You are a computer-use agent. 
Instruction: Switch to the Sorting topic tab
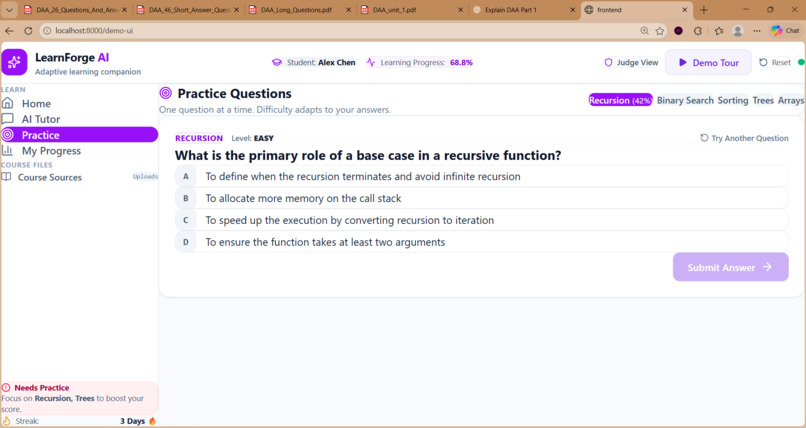pyautogui.click(x=733, y=100)
